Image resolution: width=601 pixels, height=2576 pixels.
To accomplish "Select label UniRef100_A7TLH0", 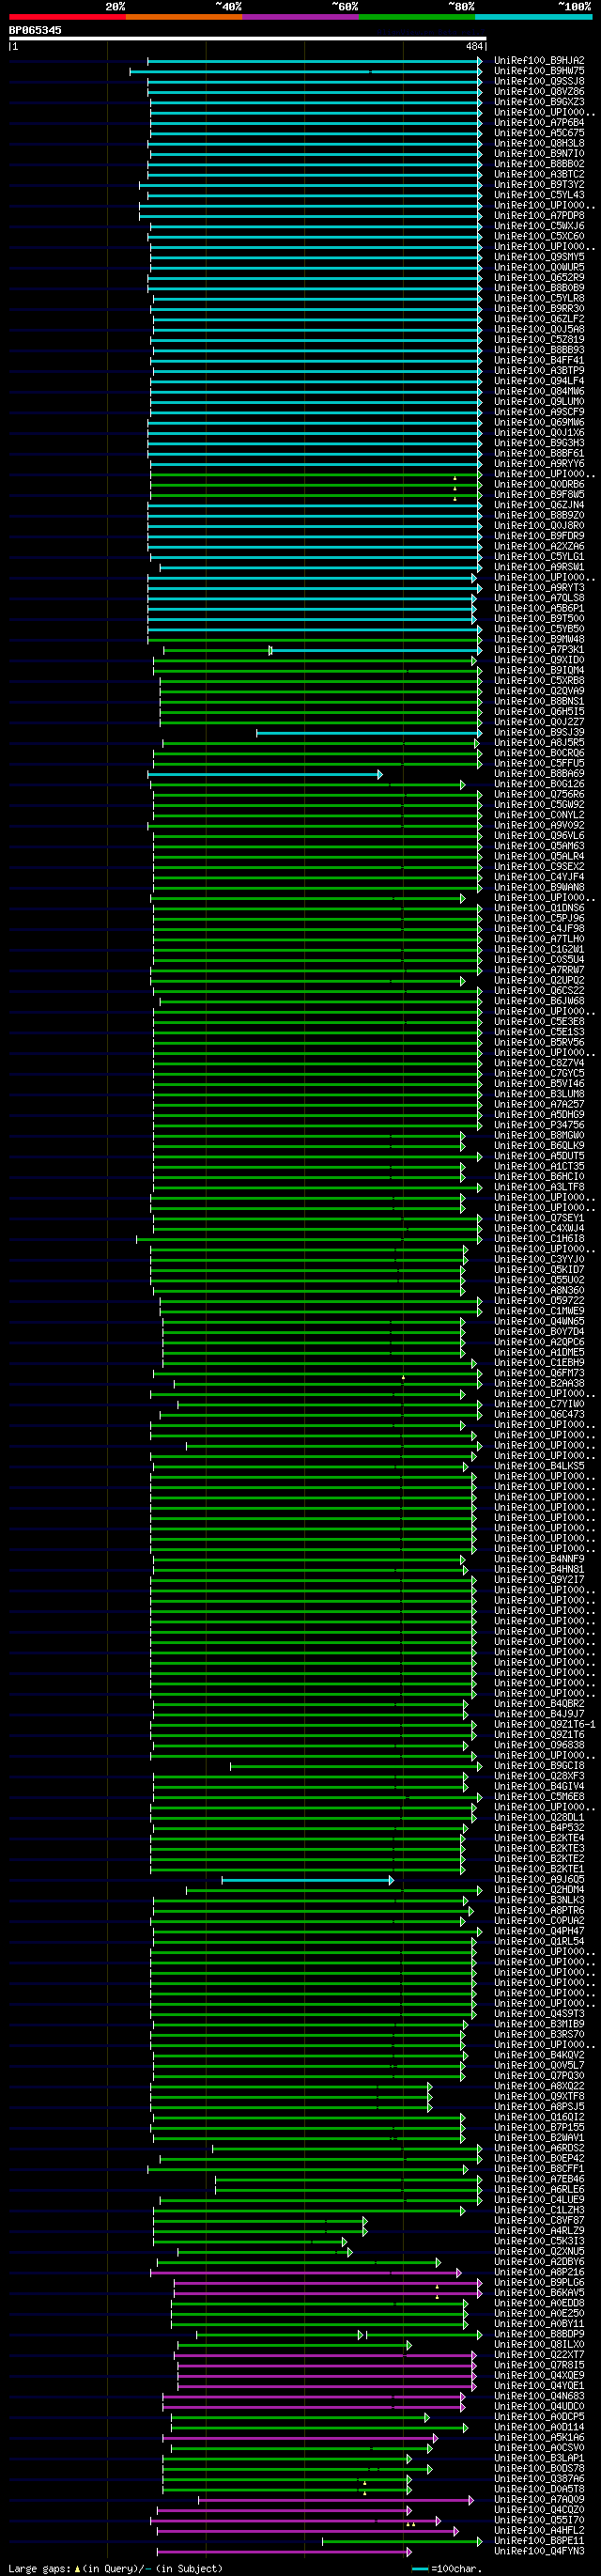I will pyautogui.click(x=539, y=939).
